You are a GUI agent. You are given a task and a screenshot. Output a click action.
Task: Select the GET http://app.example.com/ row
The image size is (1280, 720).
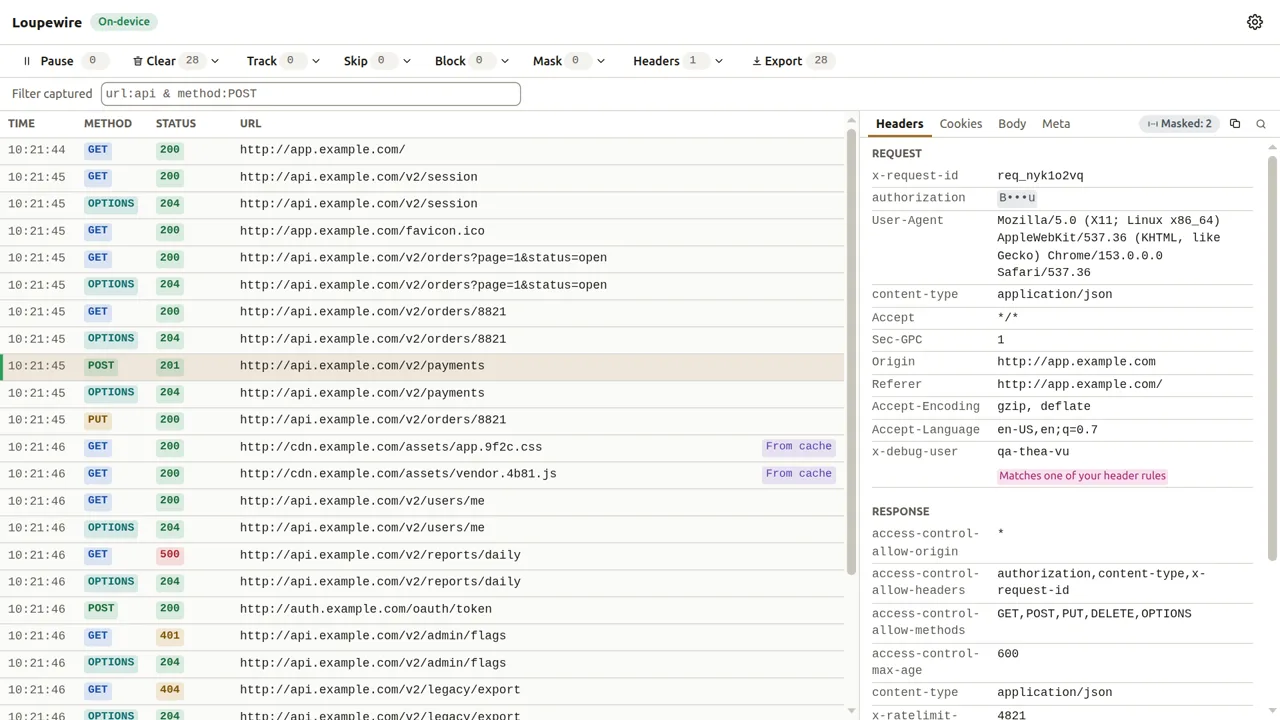point(422,150)
